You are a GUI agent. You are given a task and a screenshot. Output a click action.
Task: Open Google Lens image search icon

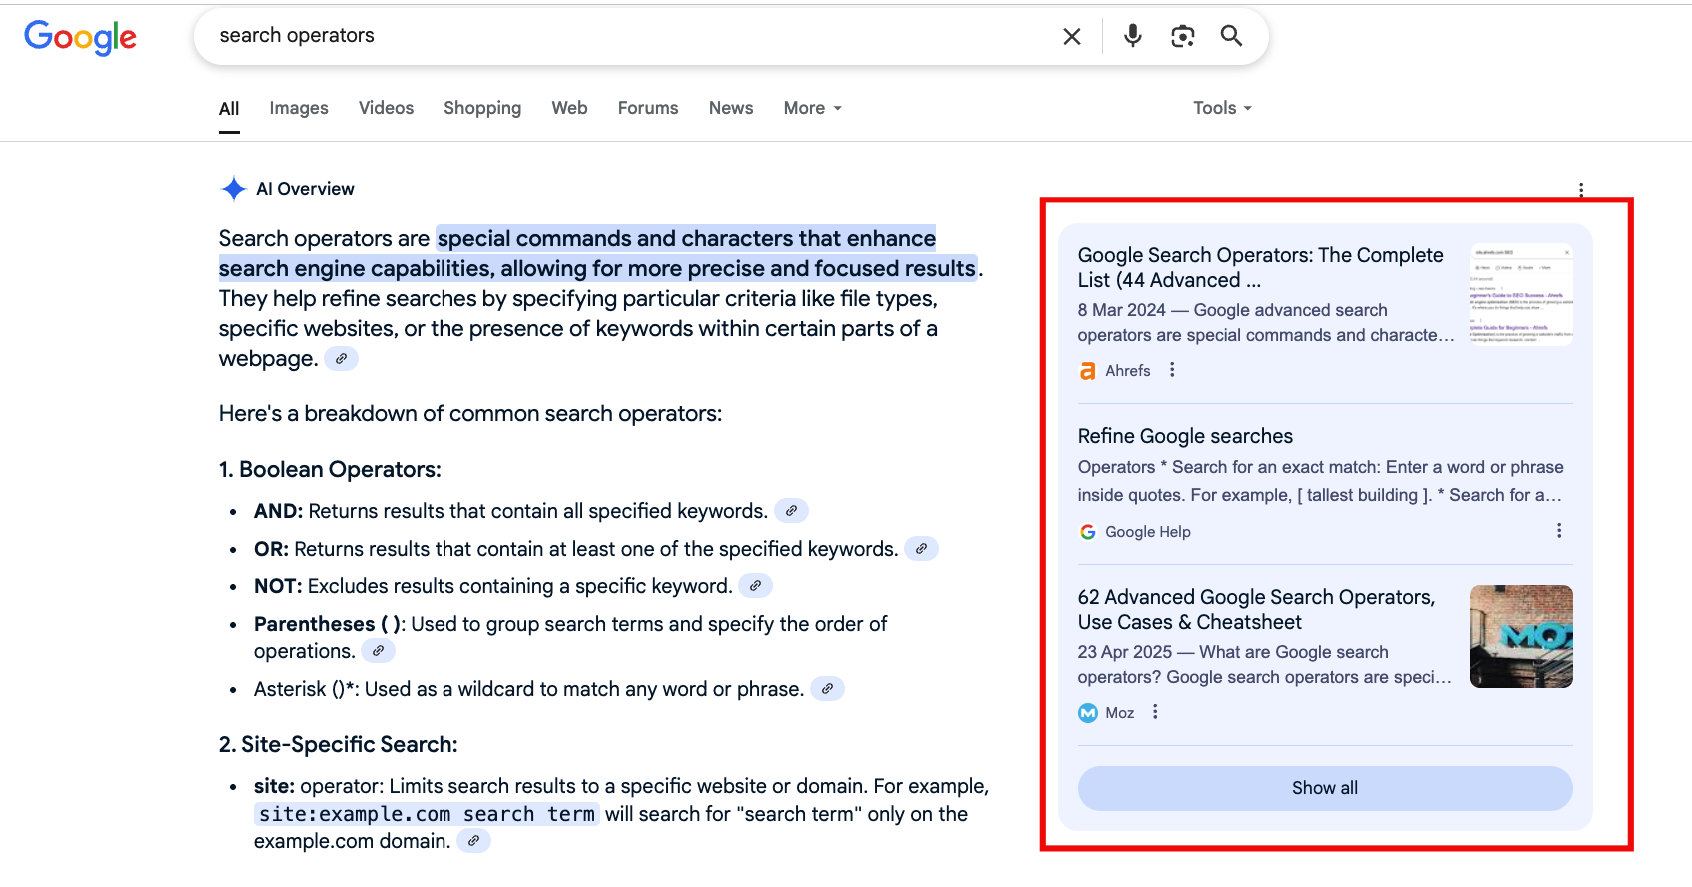1182,36
